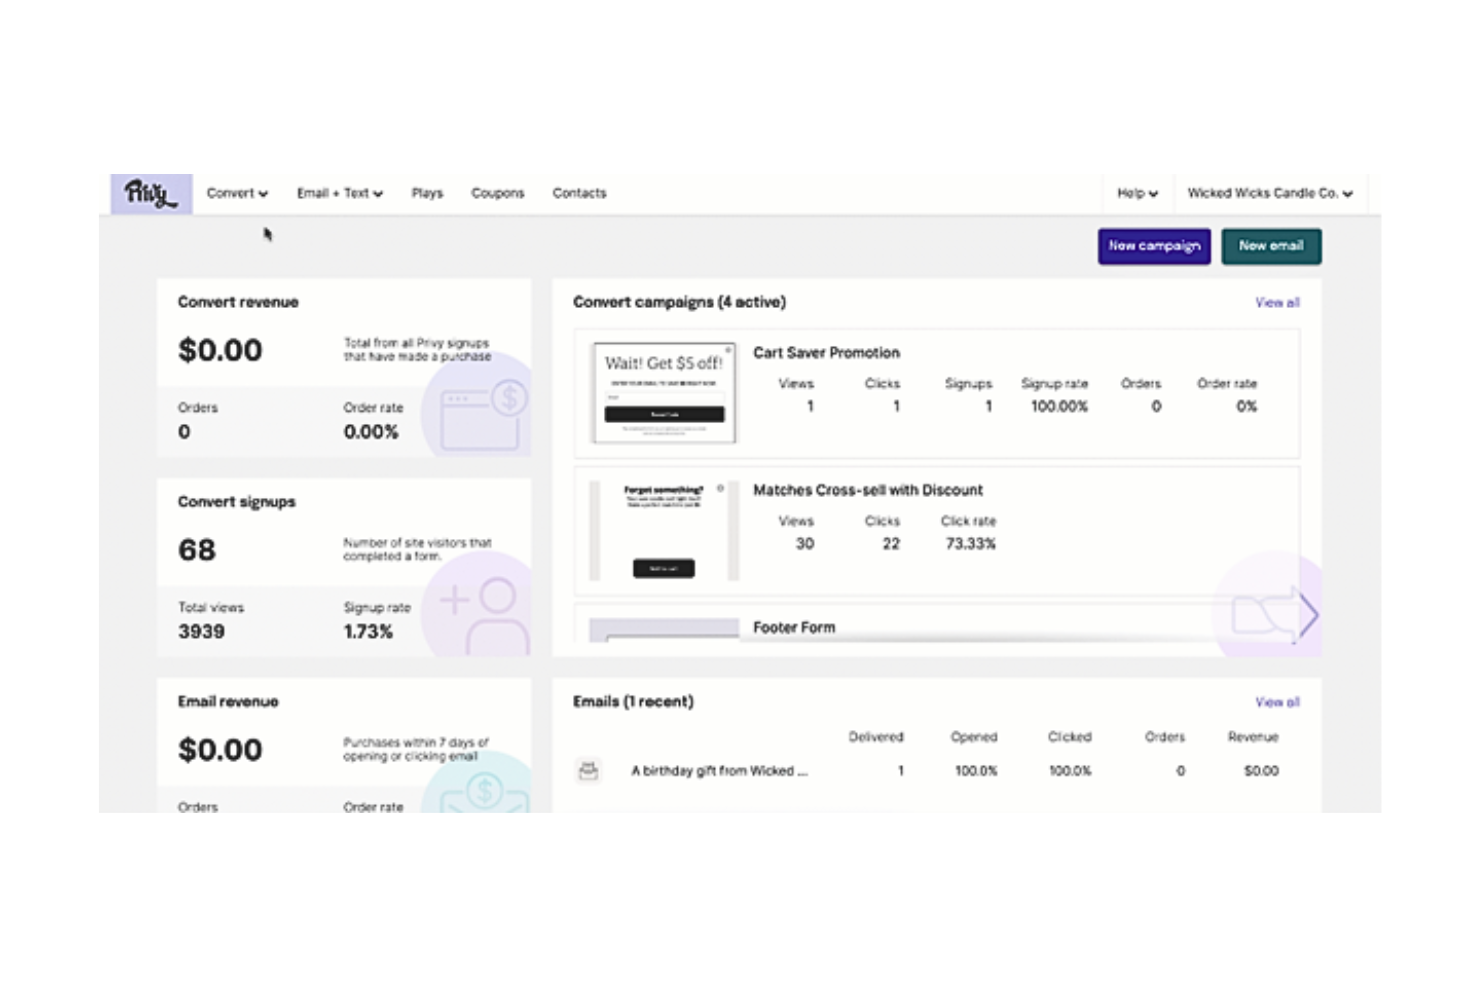Click the Privy logo
1480x987 pixels.
pyautogui.click(x=148, y=192)
